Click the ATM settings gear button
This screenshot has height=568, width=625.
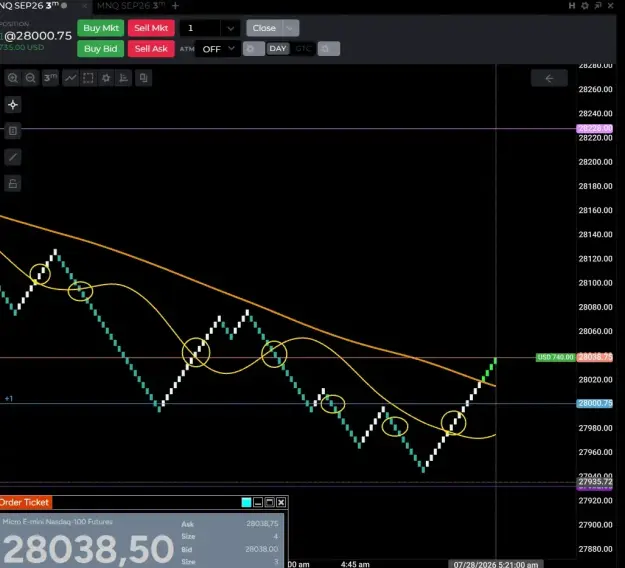254,49
